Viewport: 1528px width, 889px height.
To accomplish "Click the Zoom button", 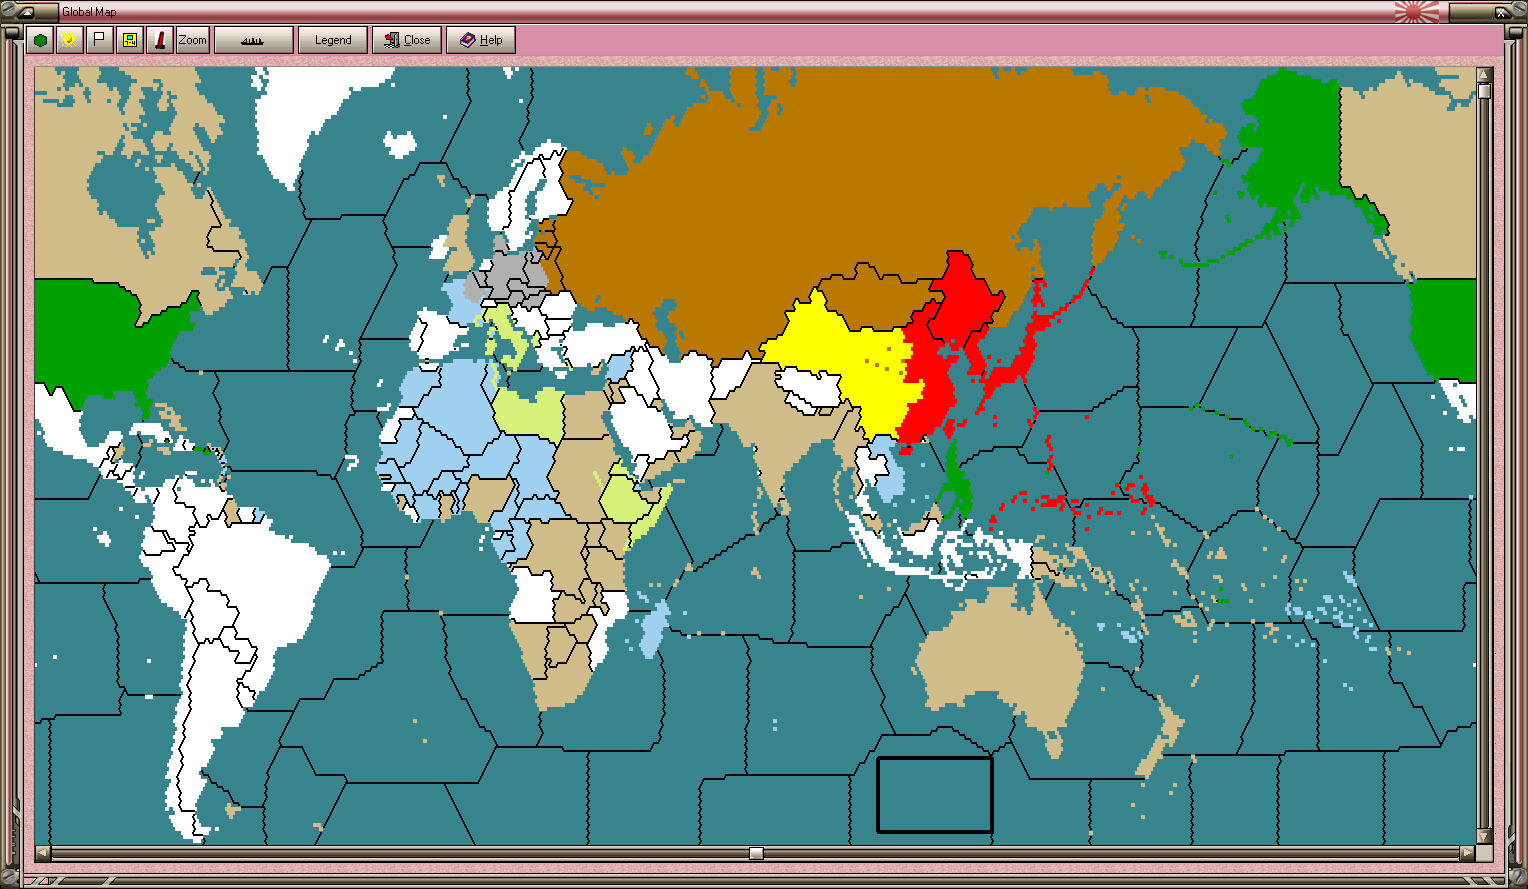I will point(193,40).
